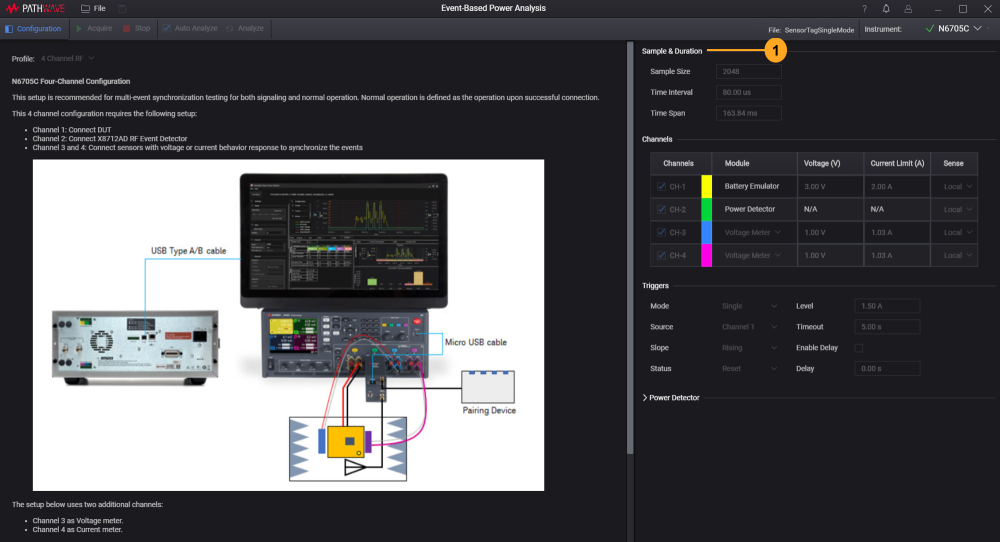This screenshot has height=542, width=1000.
Task: Expand the Power Detector section
Action: pos(645,398)
